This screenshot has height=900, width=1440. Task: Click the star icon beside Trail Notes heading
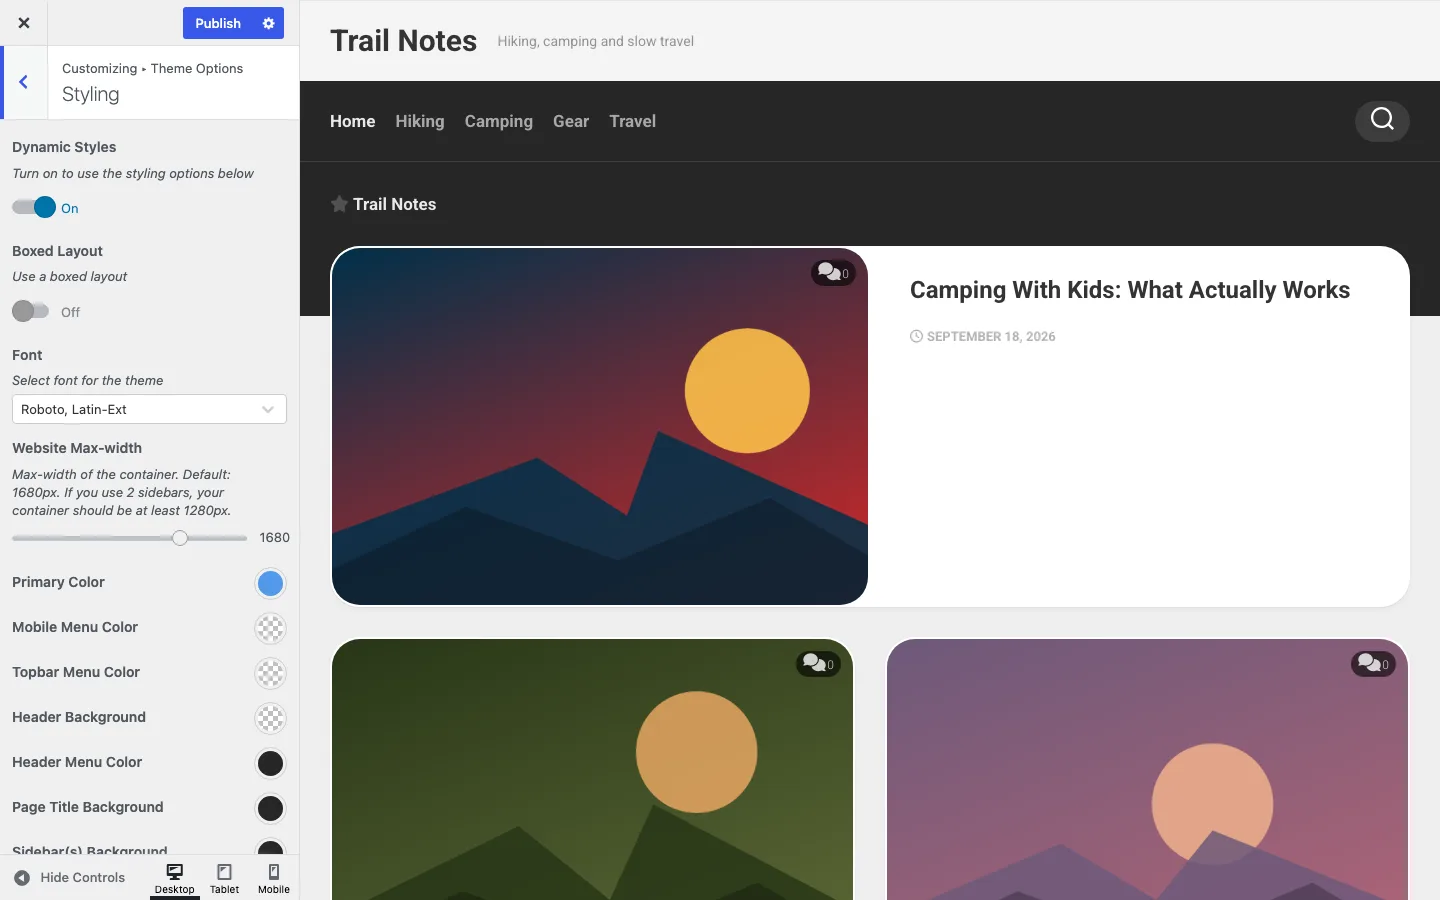(339, 204)
